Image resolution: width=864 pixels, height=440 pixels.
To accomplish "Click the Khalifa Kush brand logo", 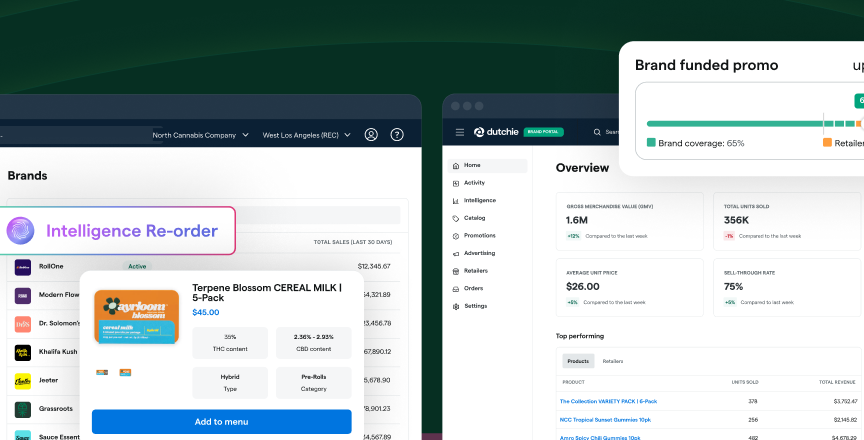I will click(x=23, y=353).
